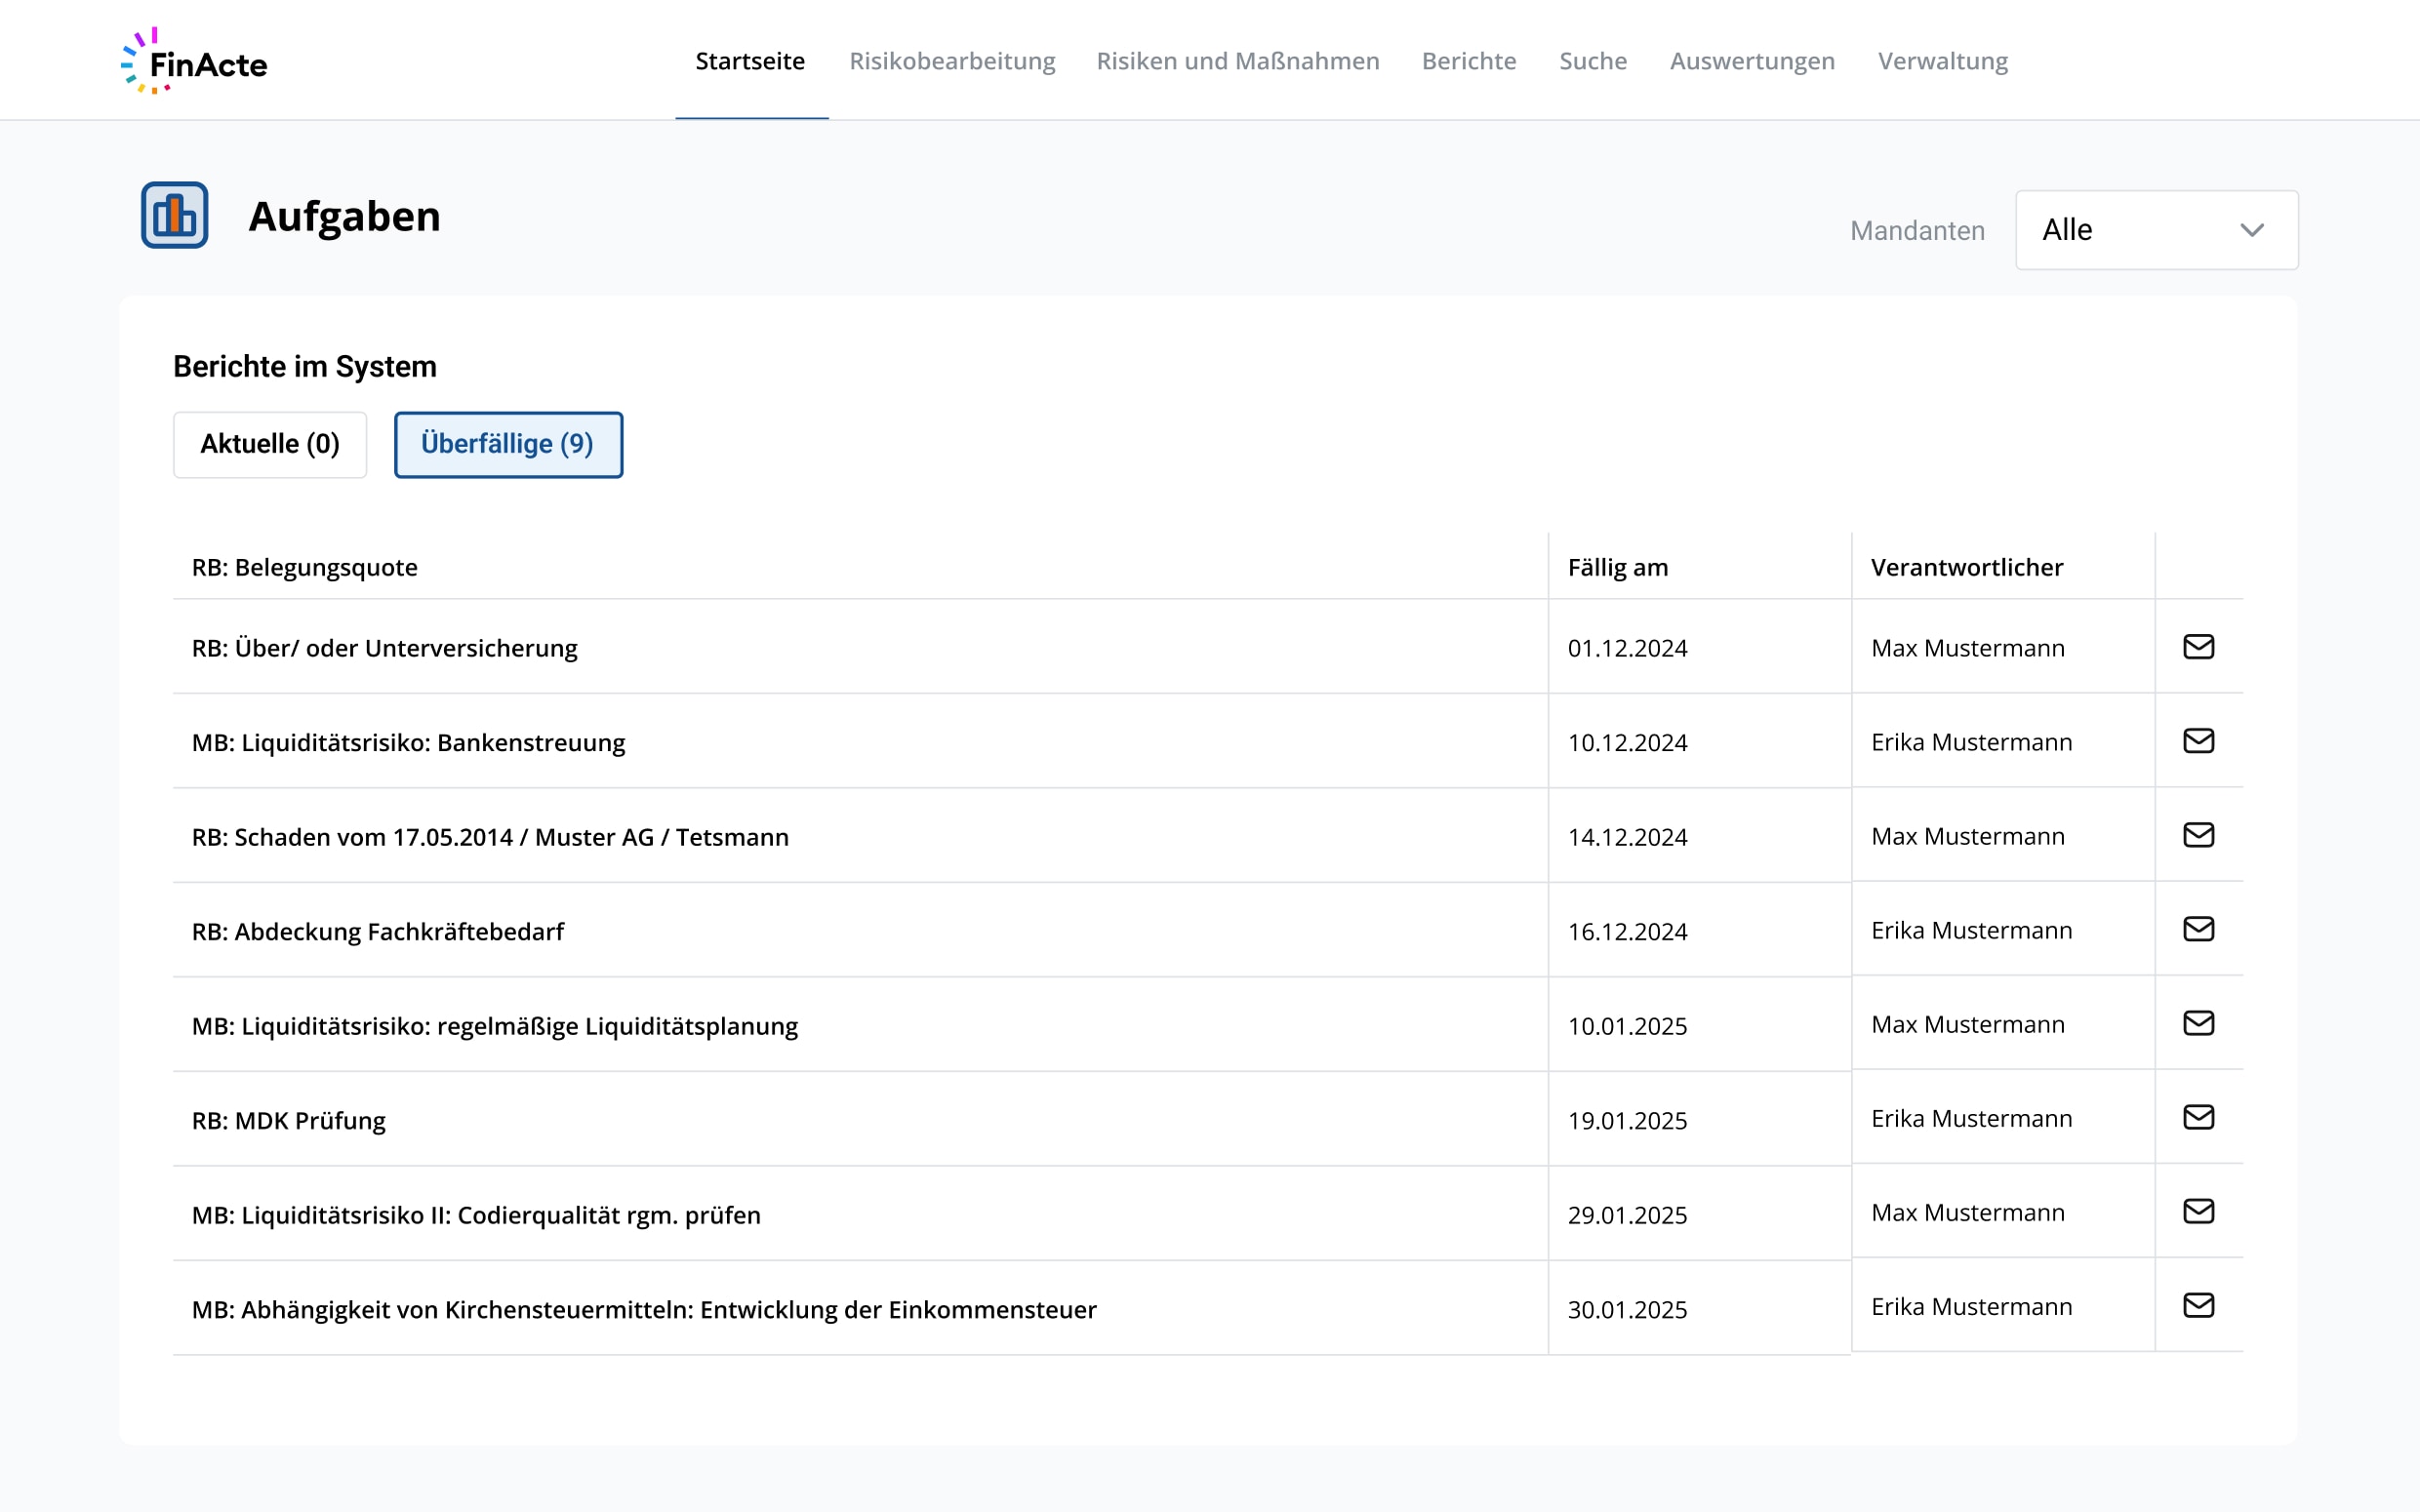The height and width of the screenshot is (1512, 2420).
Task: Click the date 01.12.2024
Action: click(x=1627, y=648)
